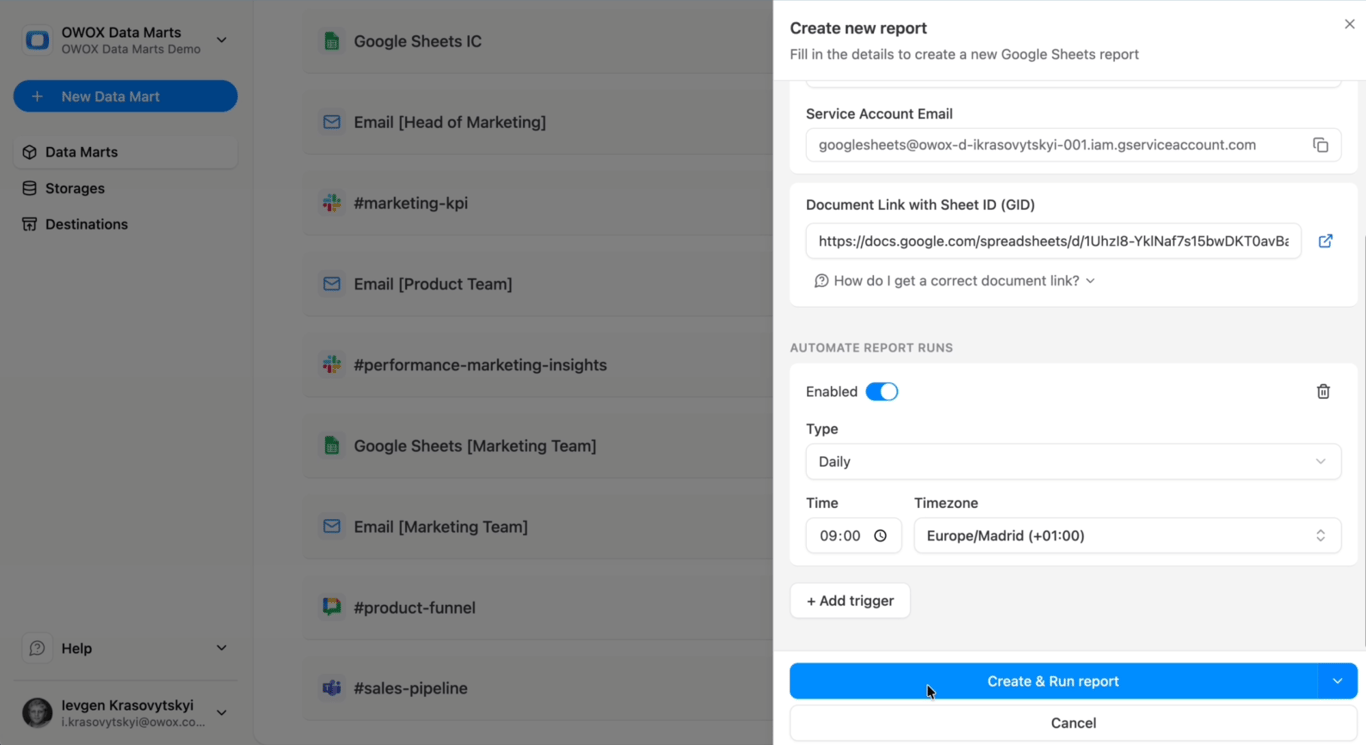Screen dimensions: 1366x745
Task: Select the #performance-marketing-insights destination
Action: [538, 365]
